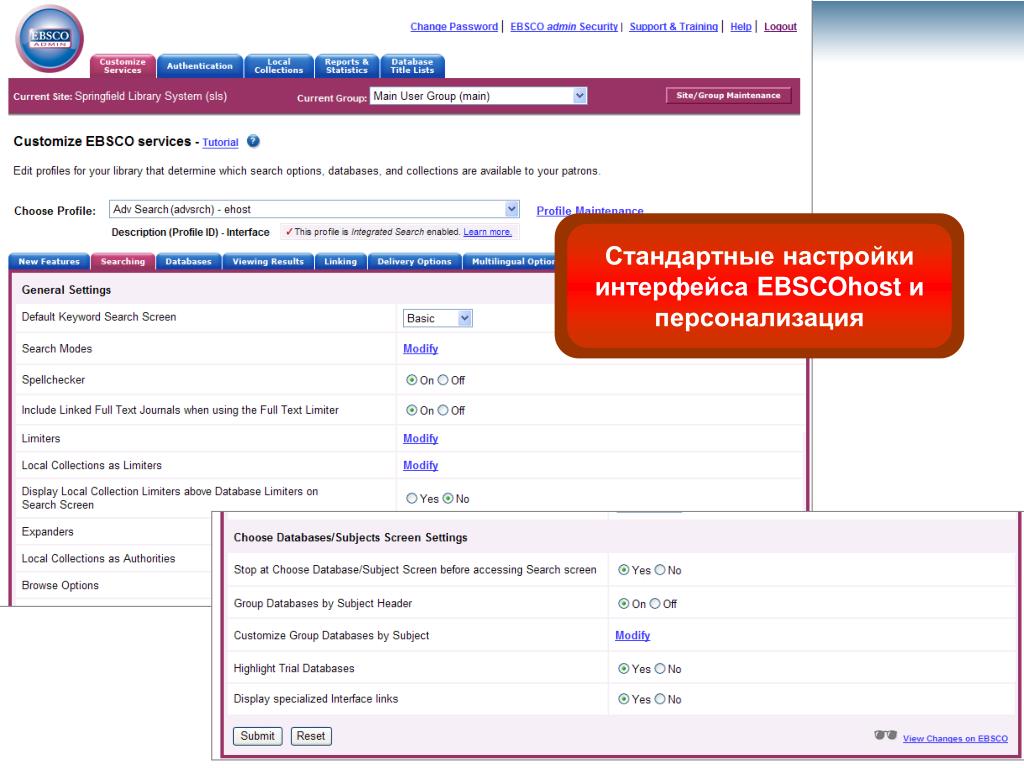Click the EBSCO Admin logo
Viewport: 1024px width, 768px height.
[x=50, y=39]
